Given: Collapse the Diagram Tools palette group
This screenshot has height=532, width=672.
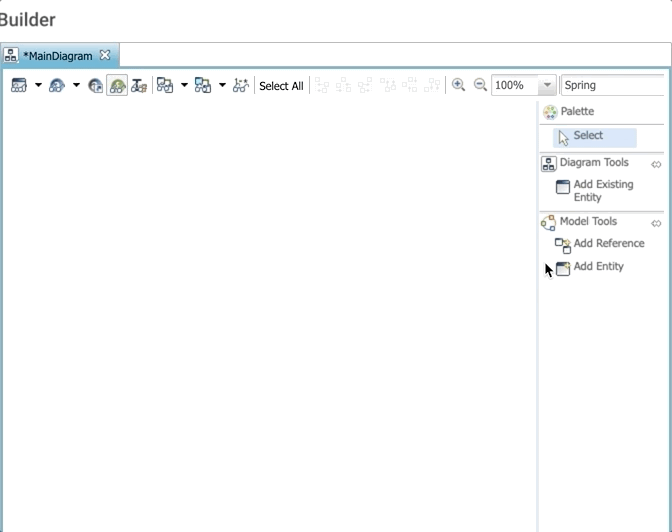Looking at the screenshot, I should tap(594, 162).
